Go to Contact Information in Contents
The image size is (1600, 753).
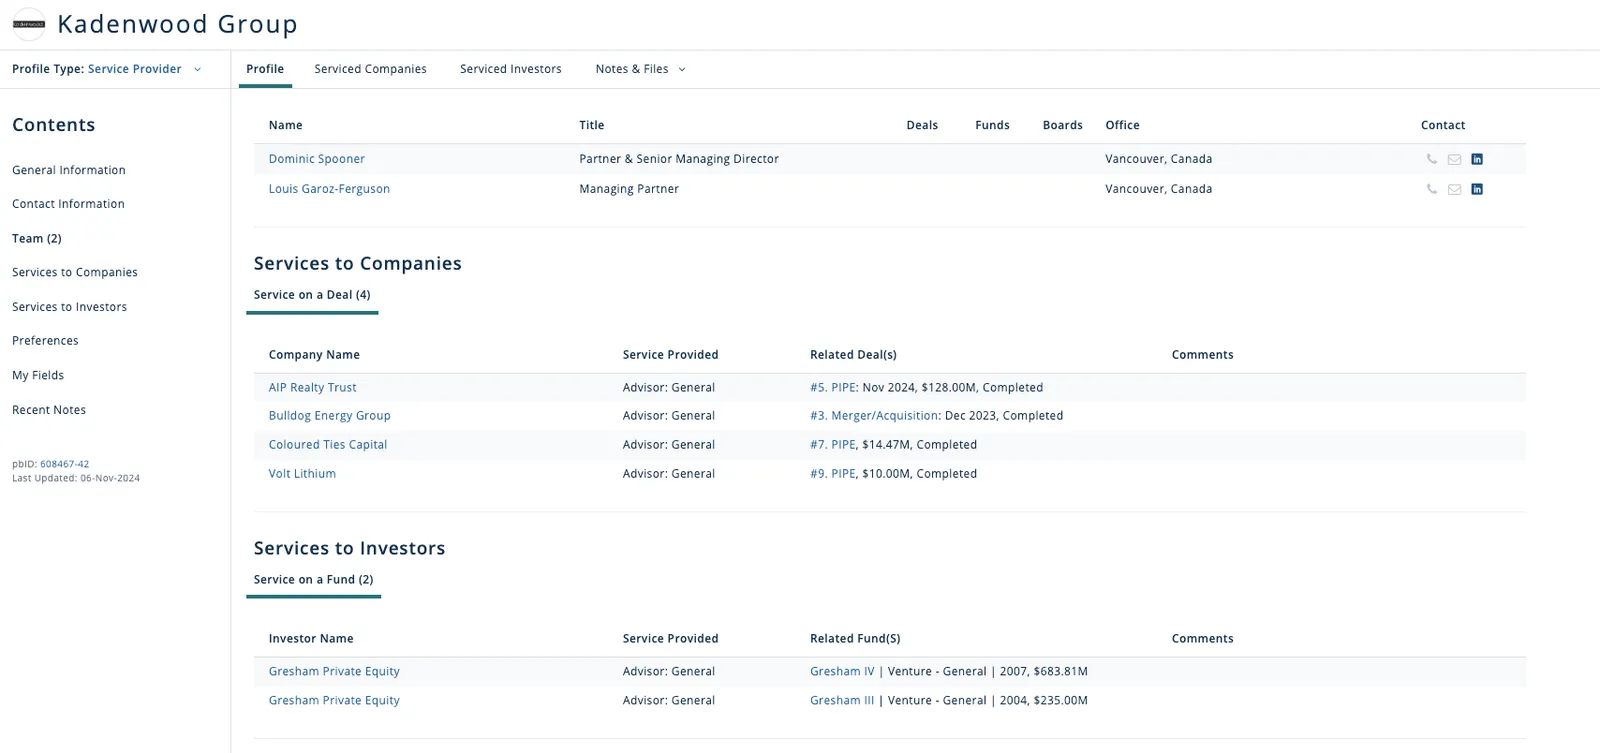click(x=68, y=204)
